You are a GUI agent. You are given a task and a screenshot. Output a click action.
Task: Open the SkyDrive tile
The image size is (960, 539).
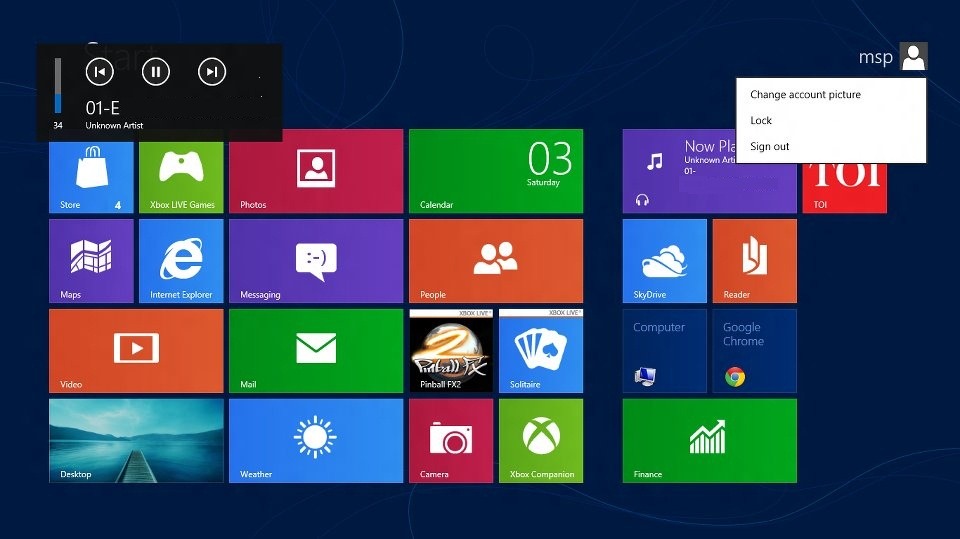pos(665,261)
